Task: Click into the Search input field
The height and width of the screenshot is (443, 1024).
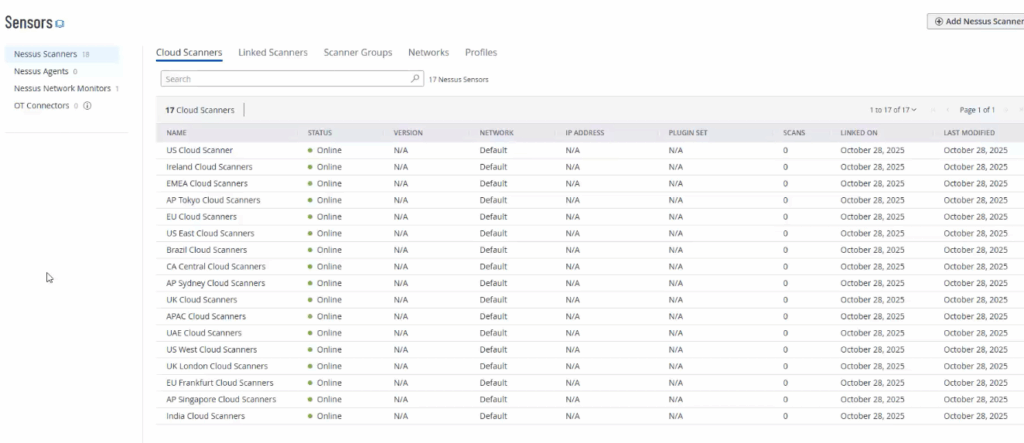Action: coord(285,78)
